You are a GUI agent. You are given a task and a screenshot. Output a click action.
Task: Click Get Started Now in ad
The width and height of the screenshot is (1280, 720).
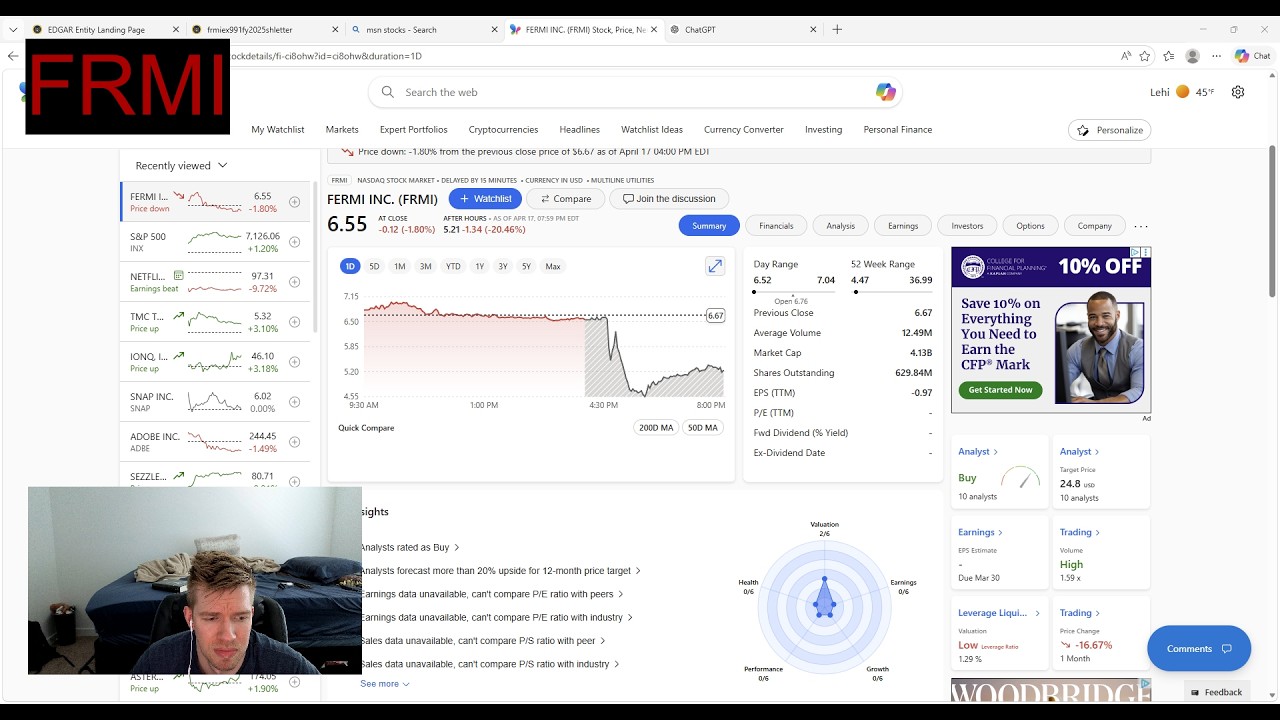1000,390
